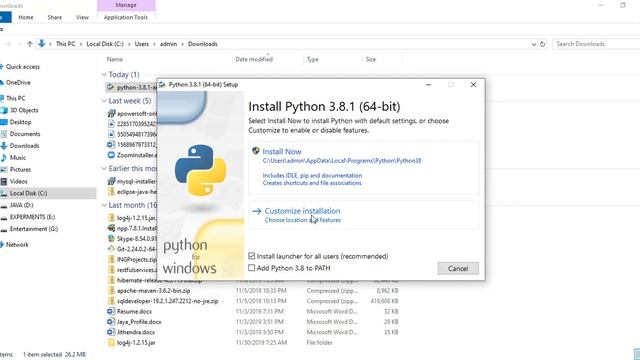Close the Python 3.8.1 Setup dialog
This screenshot has width=640, height=360.
(x=473, y=84)
